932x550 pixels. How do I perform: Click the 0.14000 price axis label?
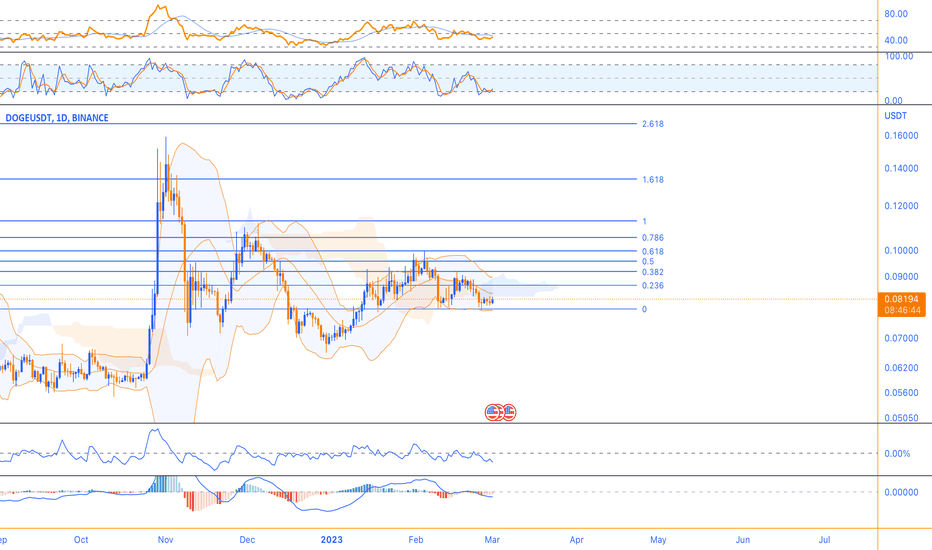(901, 169)
